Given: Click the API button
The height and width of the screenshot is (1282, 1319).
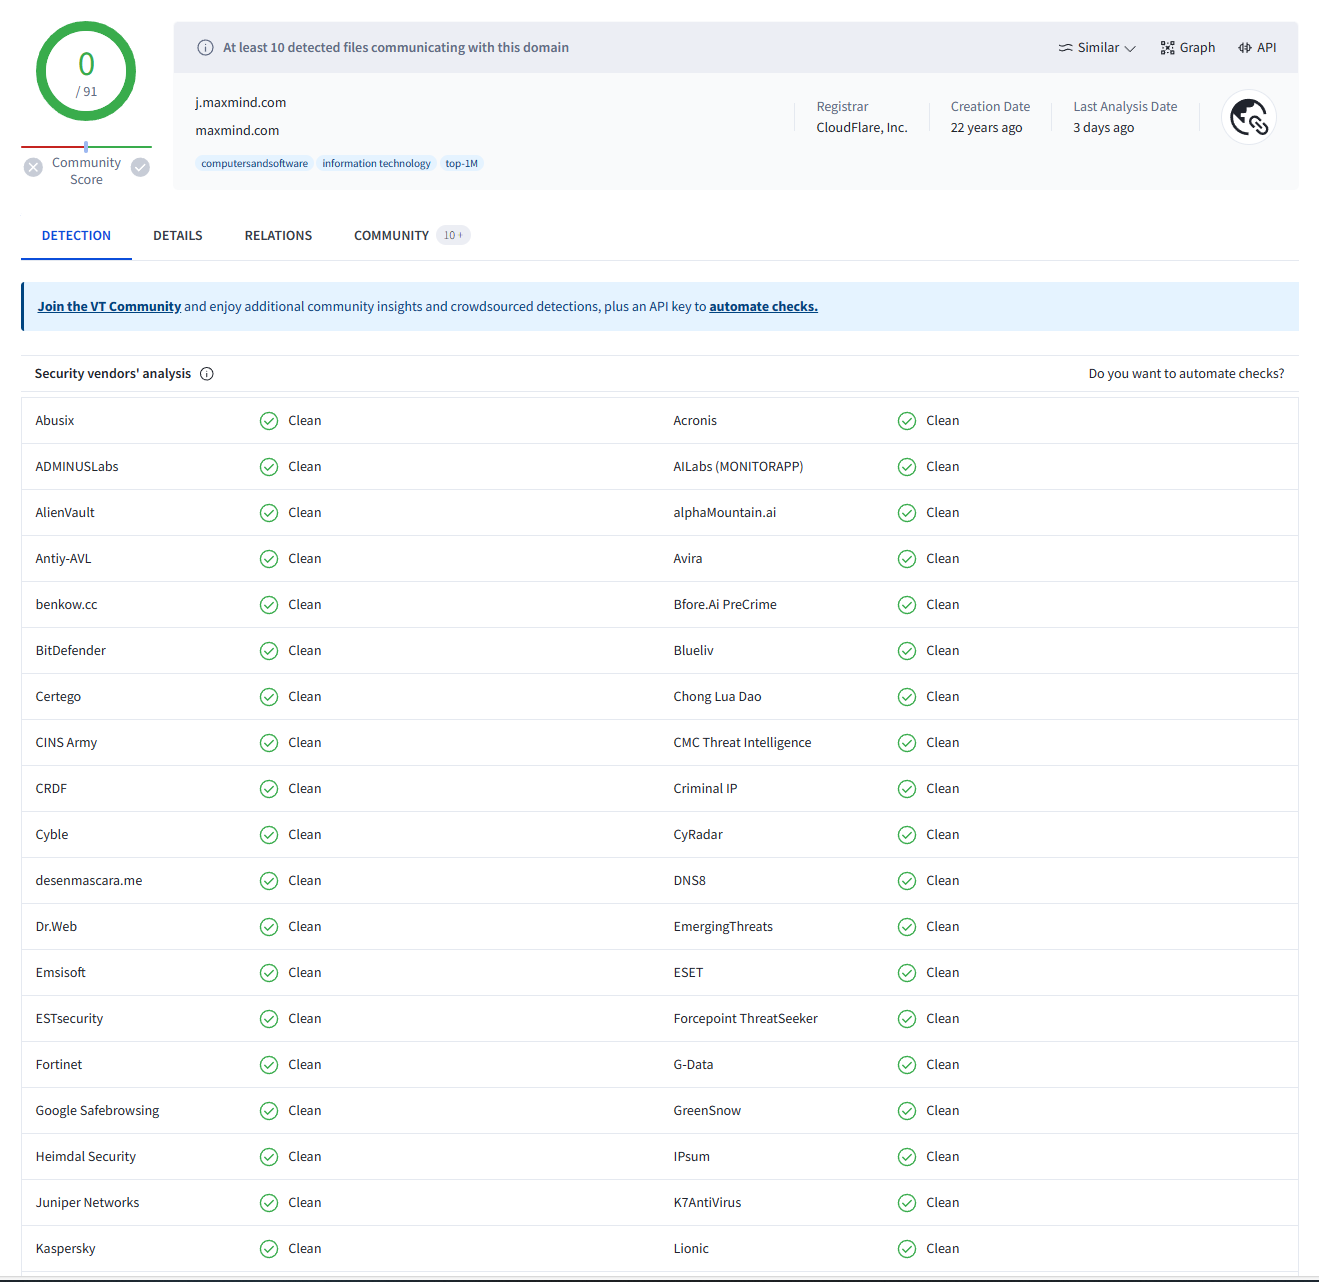Looking at the screenshot, I should coord(1257,48).
